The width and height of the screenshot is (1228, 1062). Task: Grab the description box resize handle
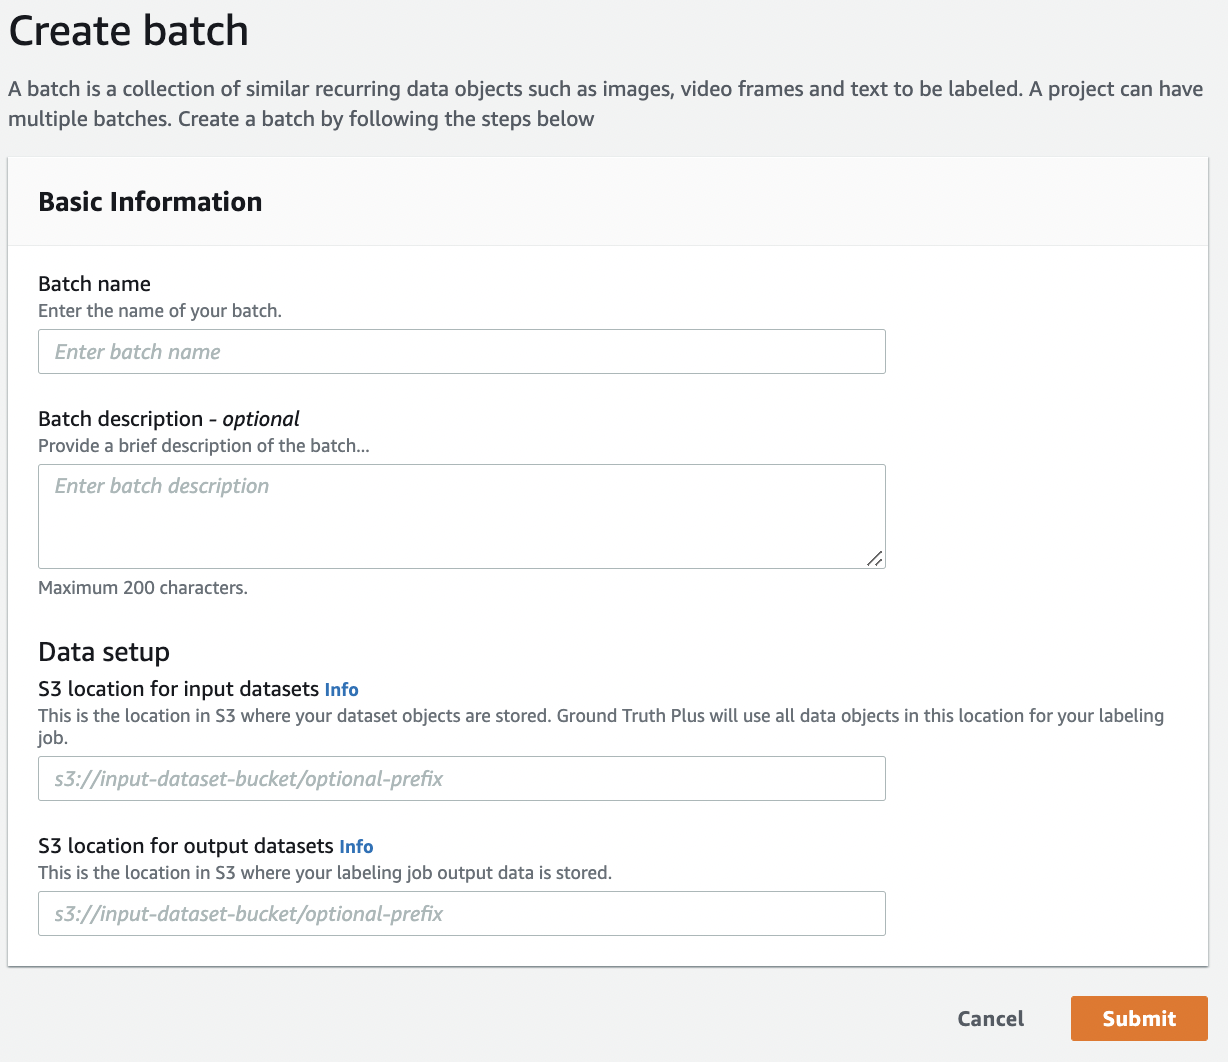pos(874,558)
